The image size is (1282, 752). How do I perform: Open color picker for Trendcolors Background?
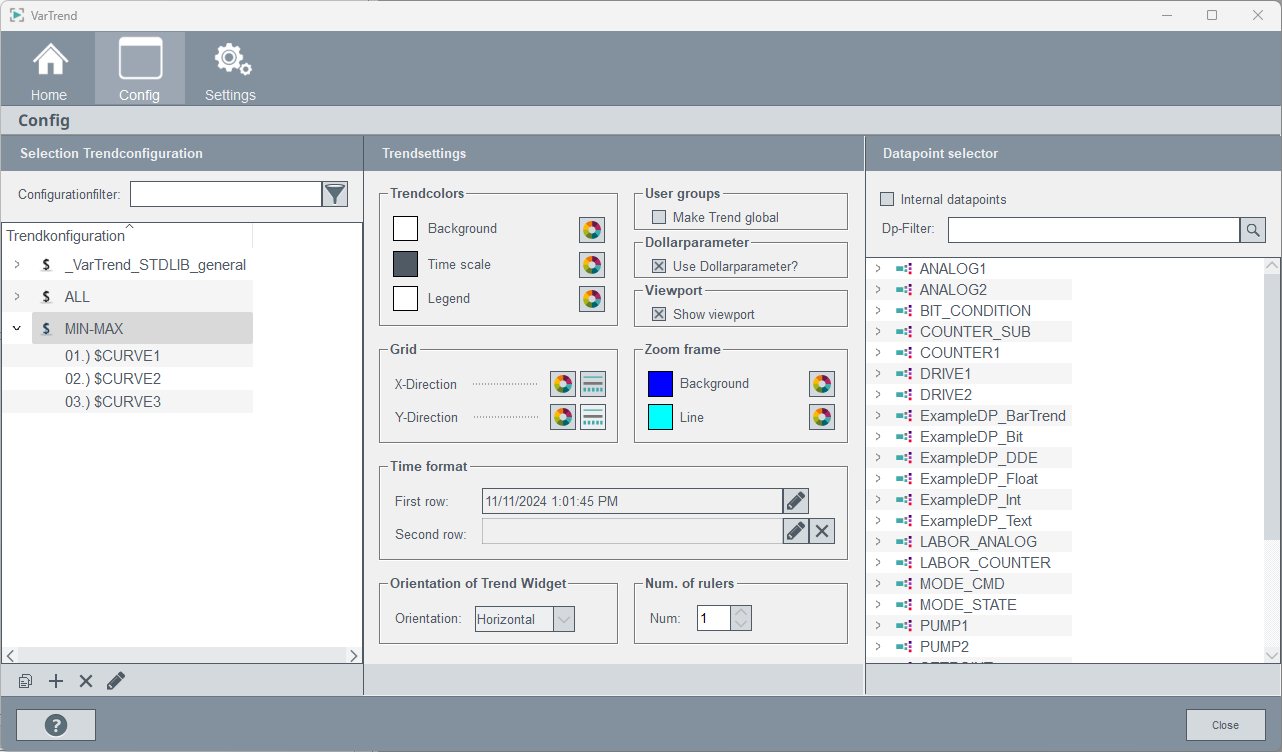[592, 229]
